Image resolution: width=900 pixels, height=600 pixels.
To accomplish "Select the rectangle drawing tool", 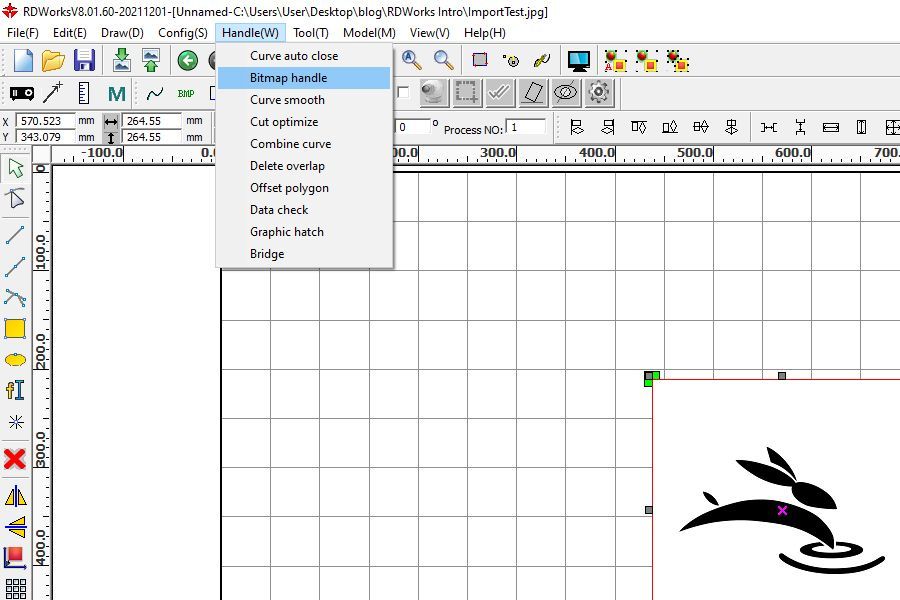I will [x=15, y=328].
